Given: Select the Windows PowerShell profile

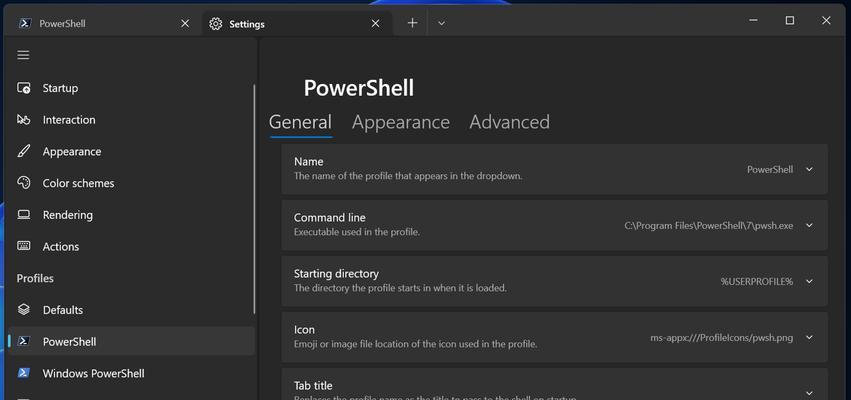Looking at the screenshot, I should coord(131,373).
